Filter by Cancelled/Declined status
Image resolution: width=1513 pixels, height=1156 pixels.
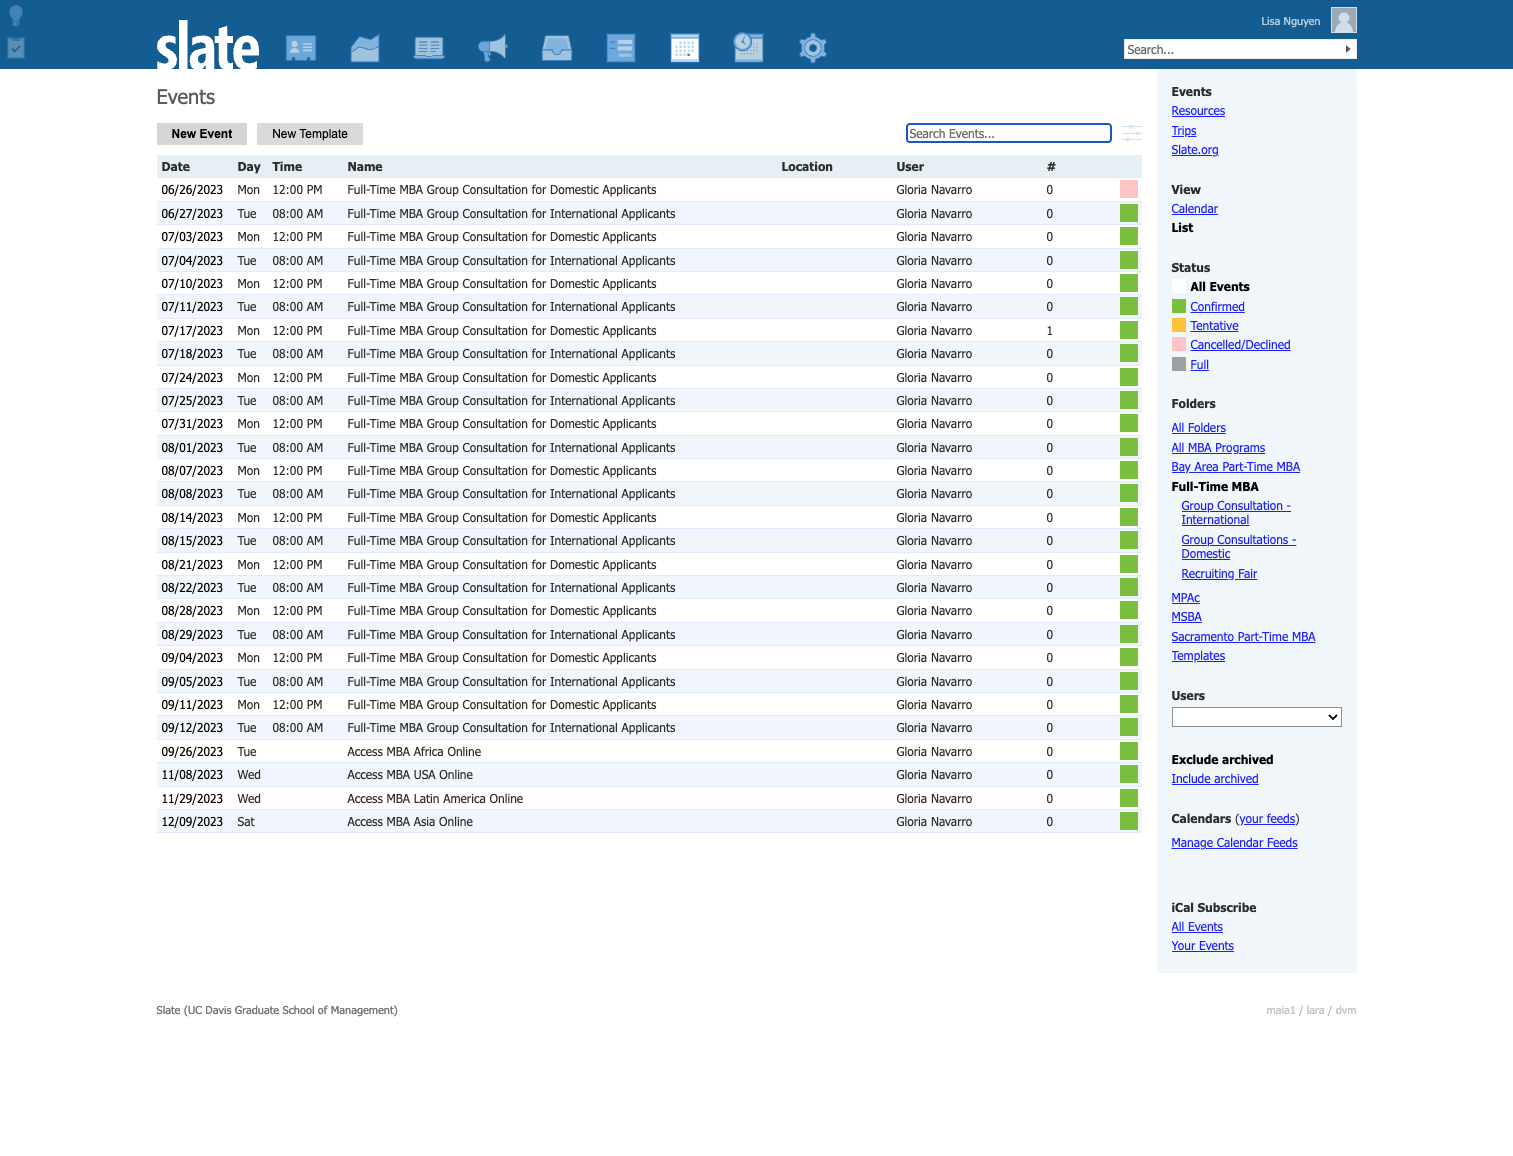[1240, 345]
